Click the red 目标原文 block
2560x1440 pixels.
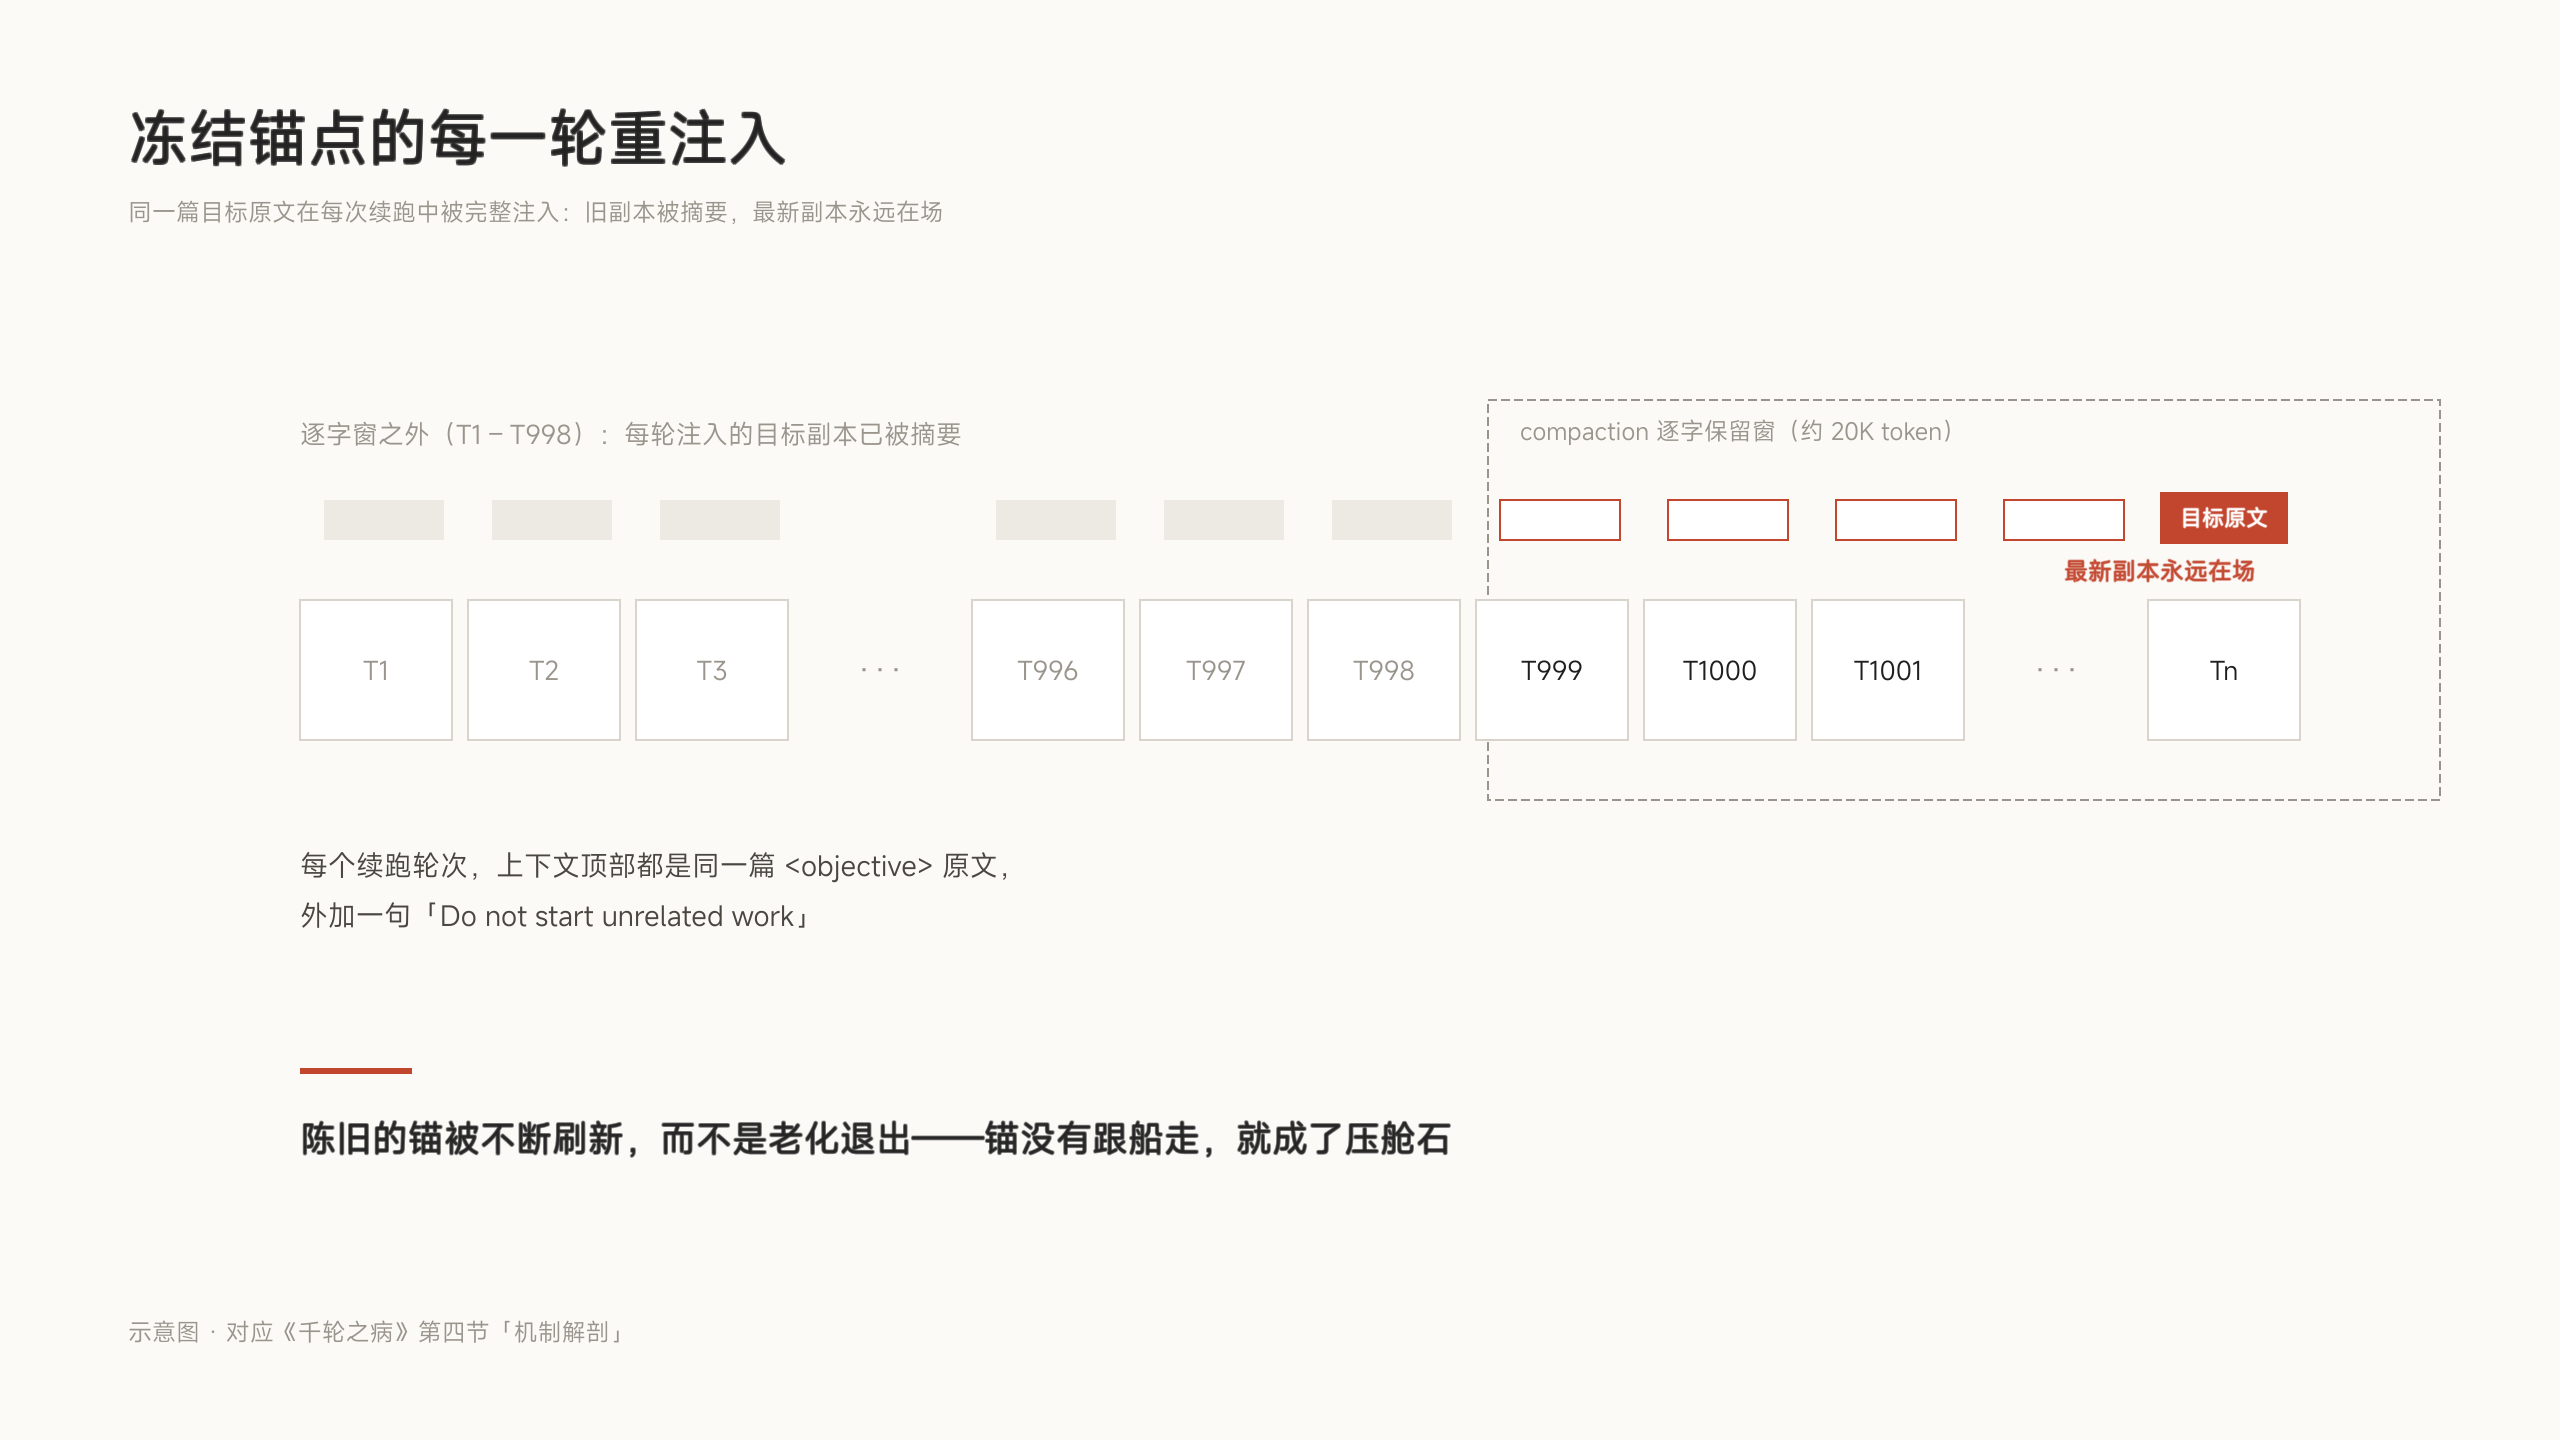click(x=2224, y=518)
